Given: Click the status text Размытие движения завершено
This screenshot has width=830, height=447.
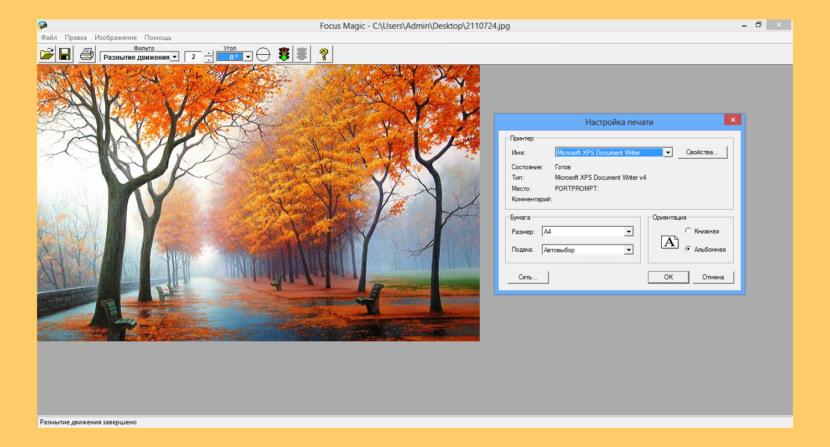Looking at the screenshot, I should pyautogui.click(x=88, y=422).
